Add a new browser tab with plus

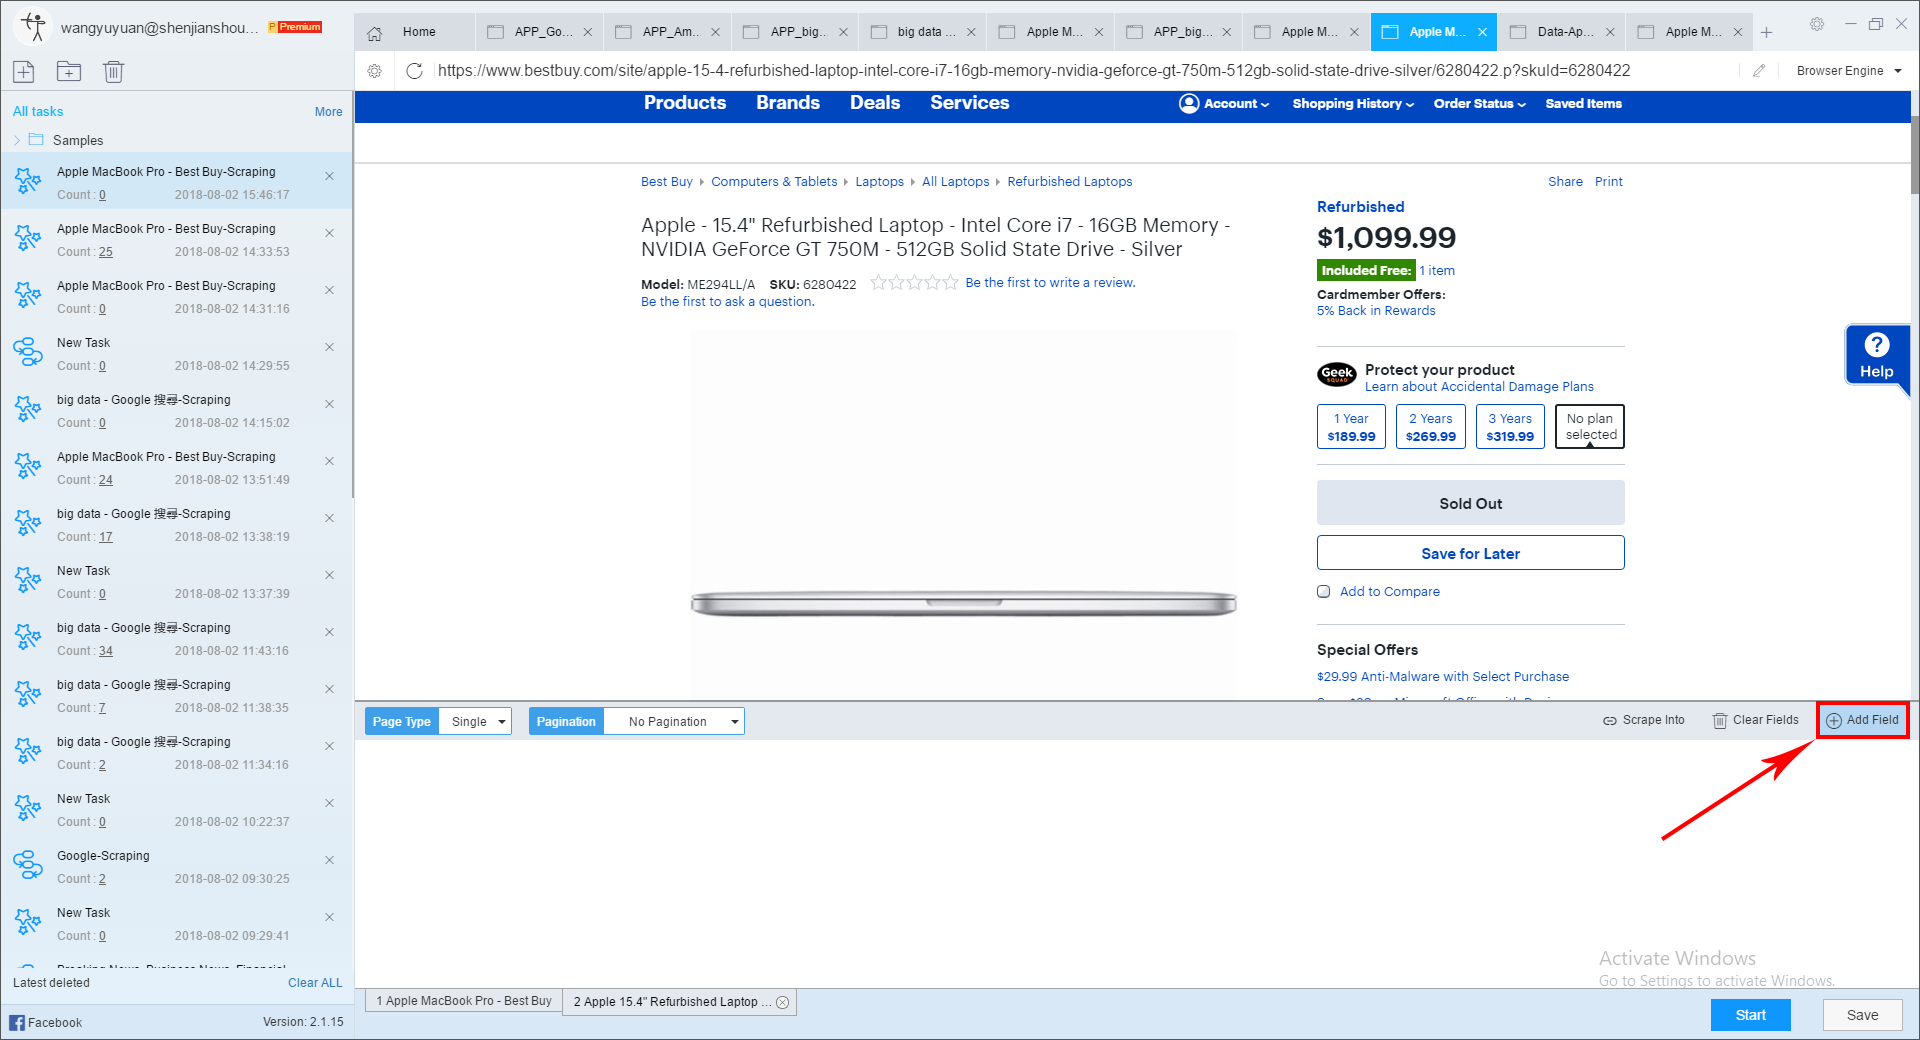[x=1767, y=33]
